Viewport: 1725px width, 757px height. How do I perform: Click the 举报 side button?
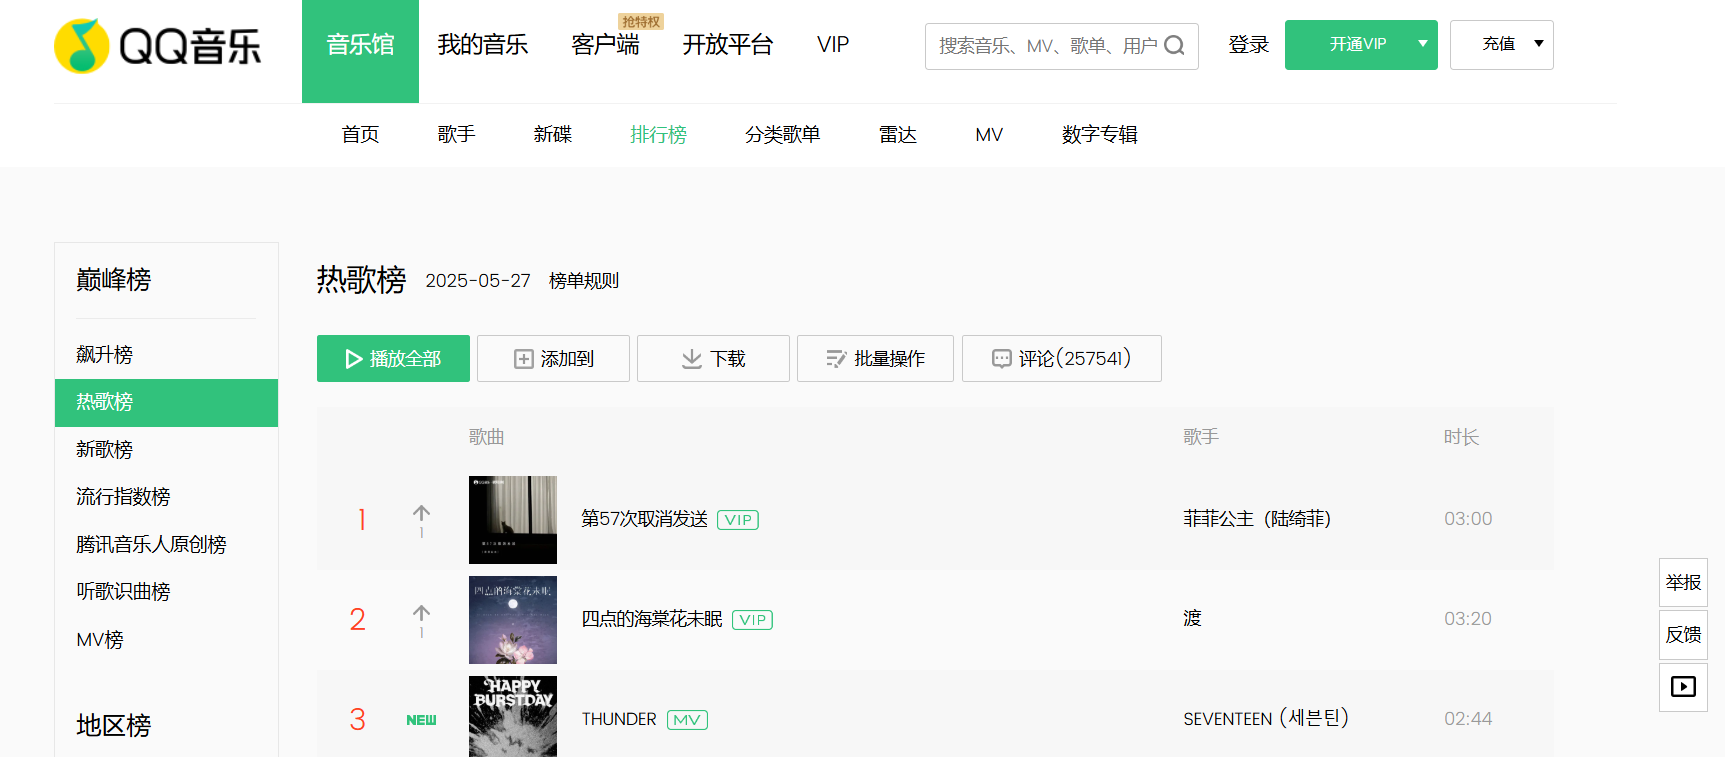1684,583
